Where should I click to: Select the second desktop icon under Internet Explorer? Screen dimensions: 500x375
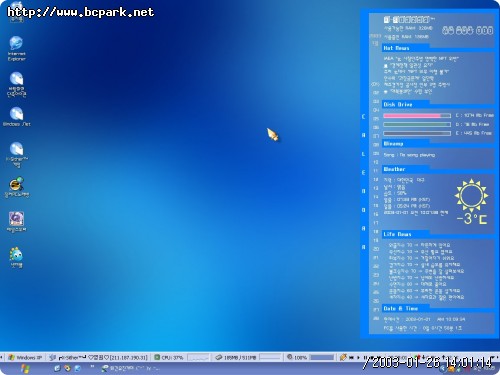(16, 84)
